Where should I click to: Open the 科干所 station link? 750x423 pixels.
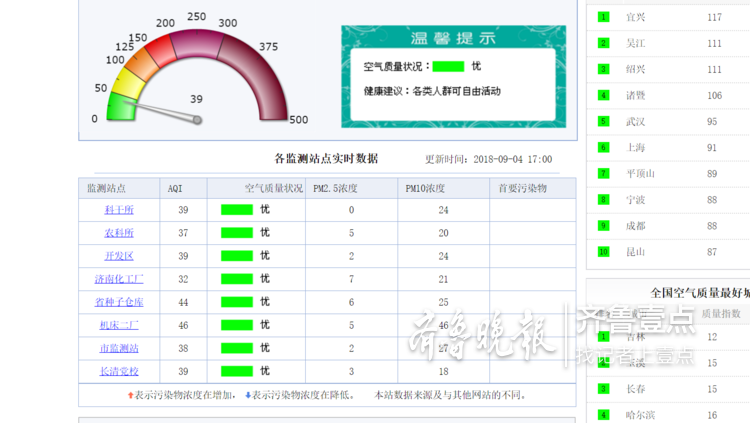[119, 210]
